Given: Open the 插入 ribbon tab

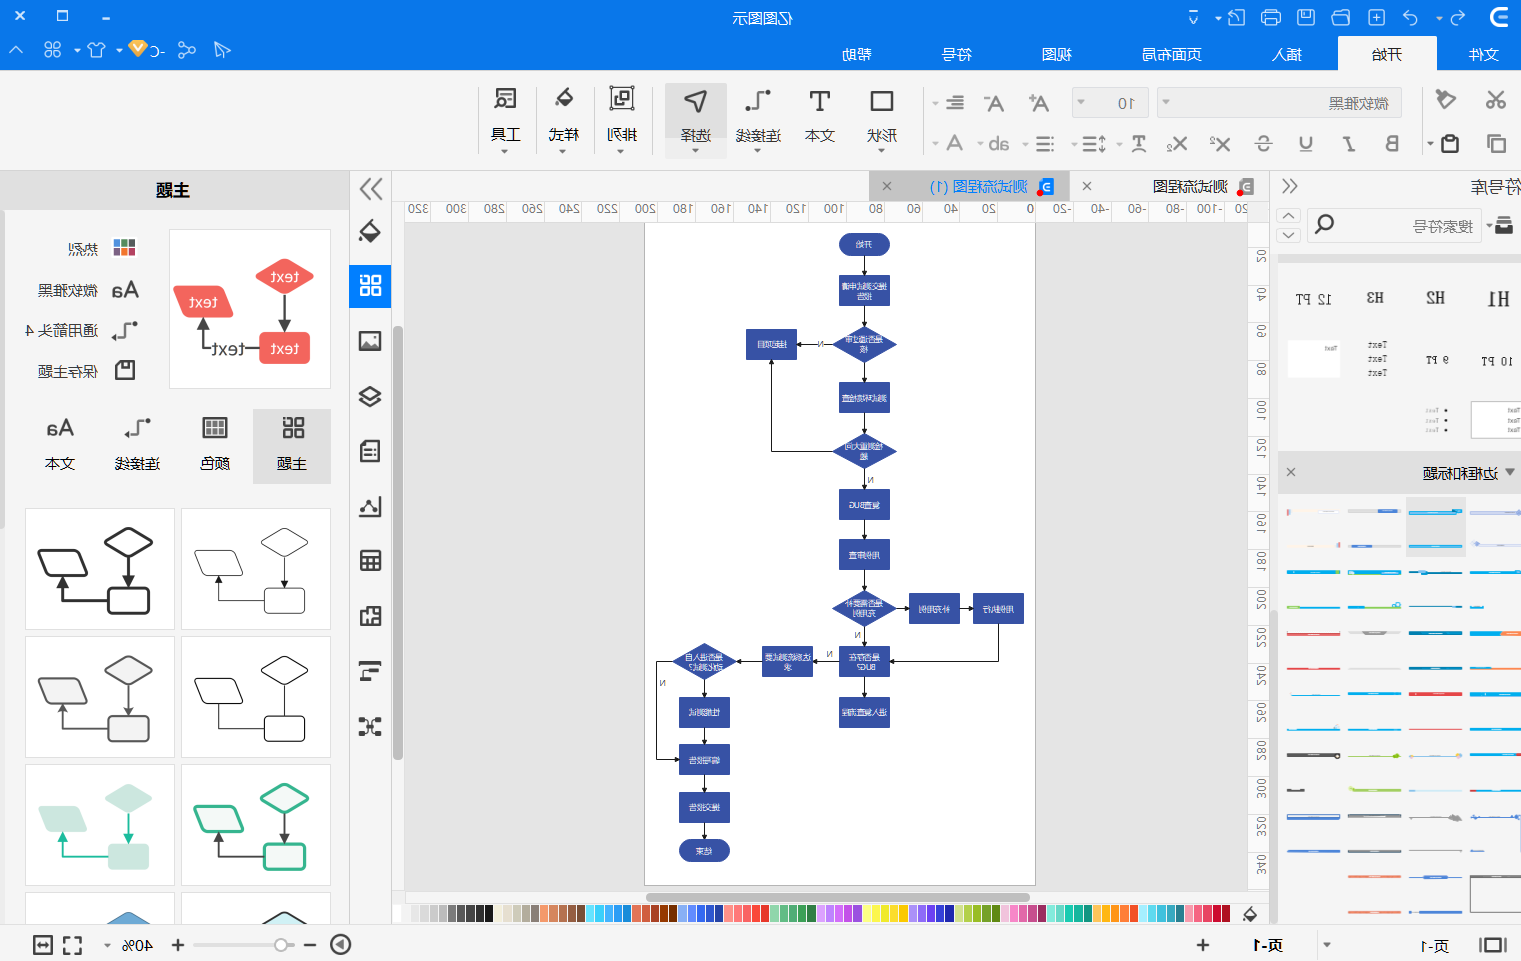Looking at the screenshot, I should point(1286,54).
